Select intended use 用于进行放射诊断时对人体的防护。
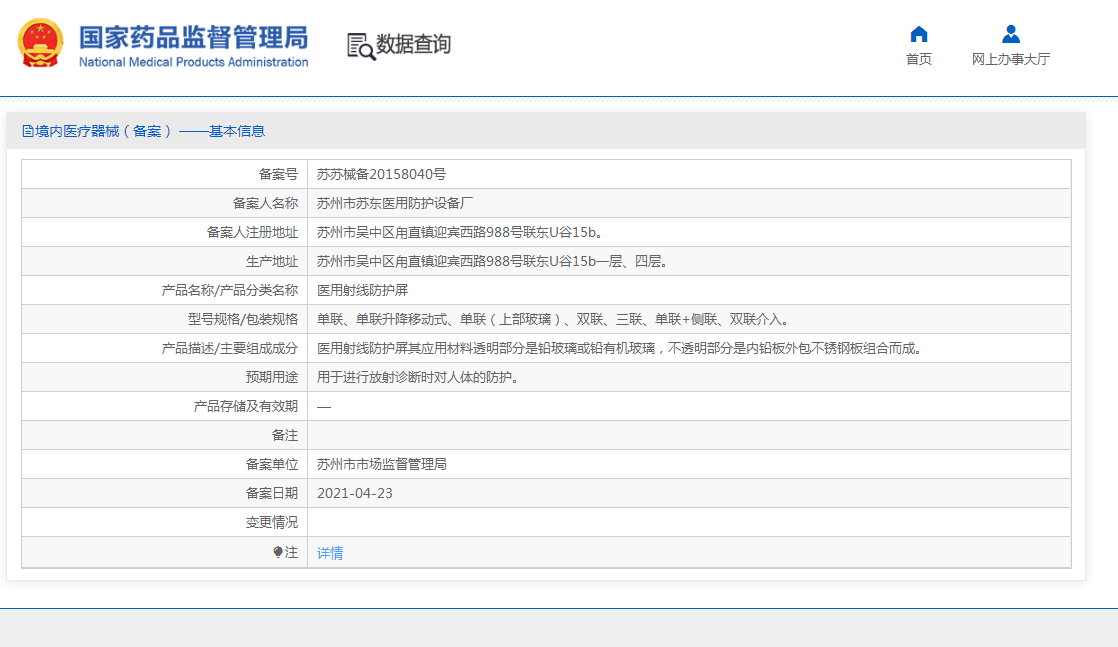The width and height of the screenshot is (1118, 647). pos(419,377)
